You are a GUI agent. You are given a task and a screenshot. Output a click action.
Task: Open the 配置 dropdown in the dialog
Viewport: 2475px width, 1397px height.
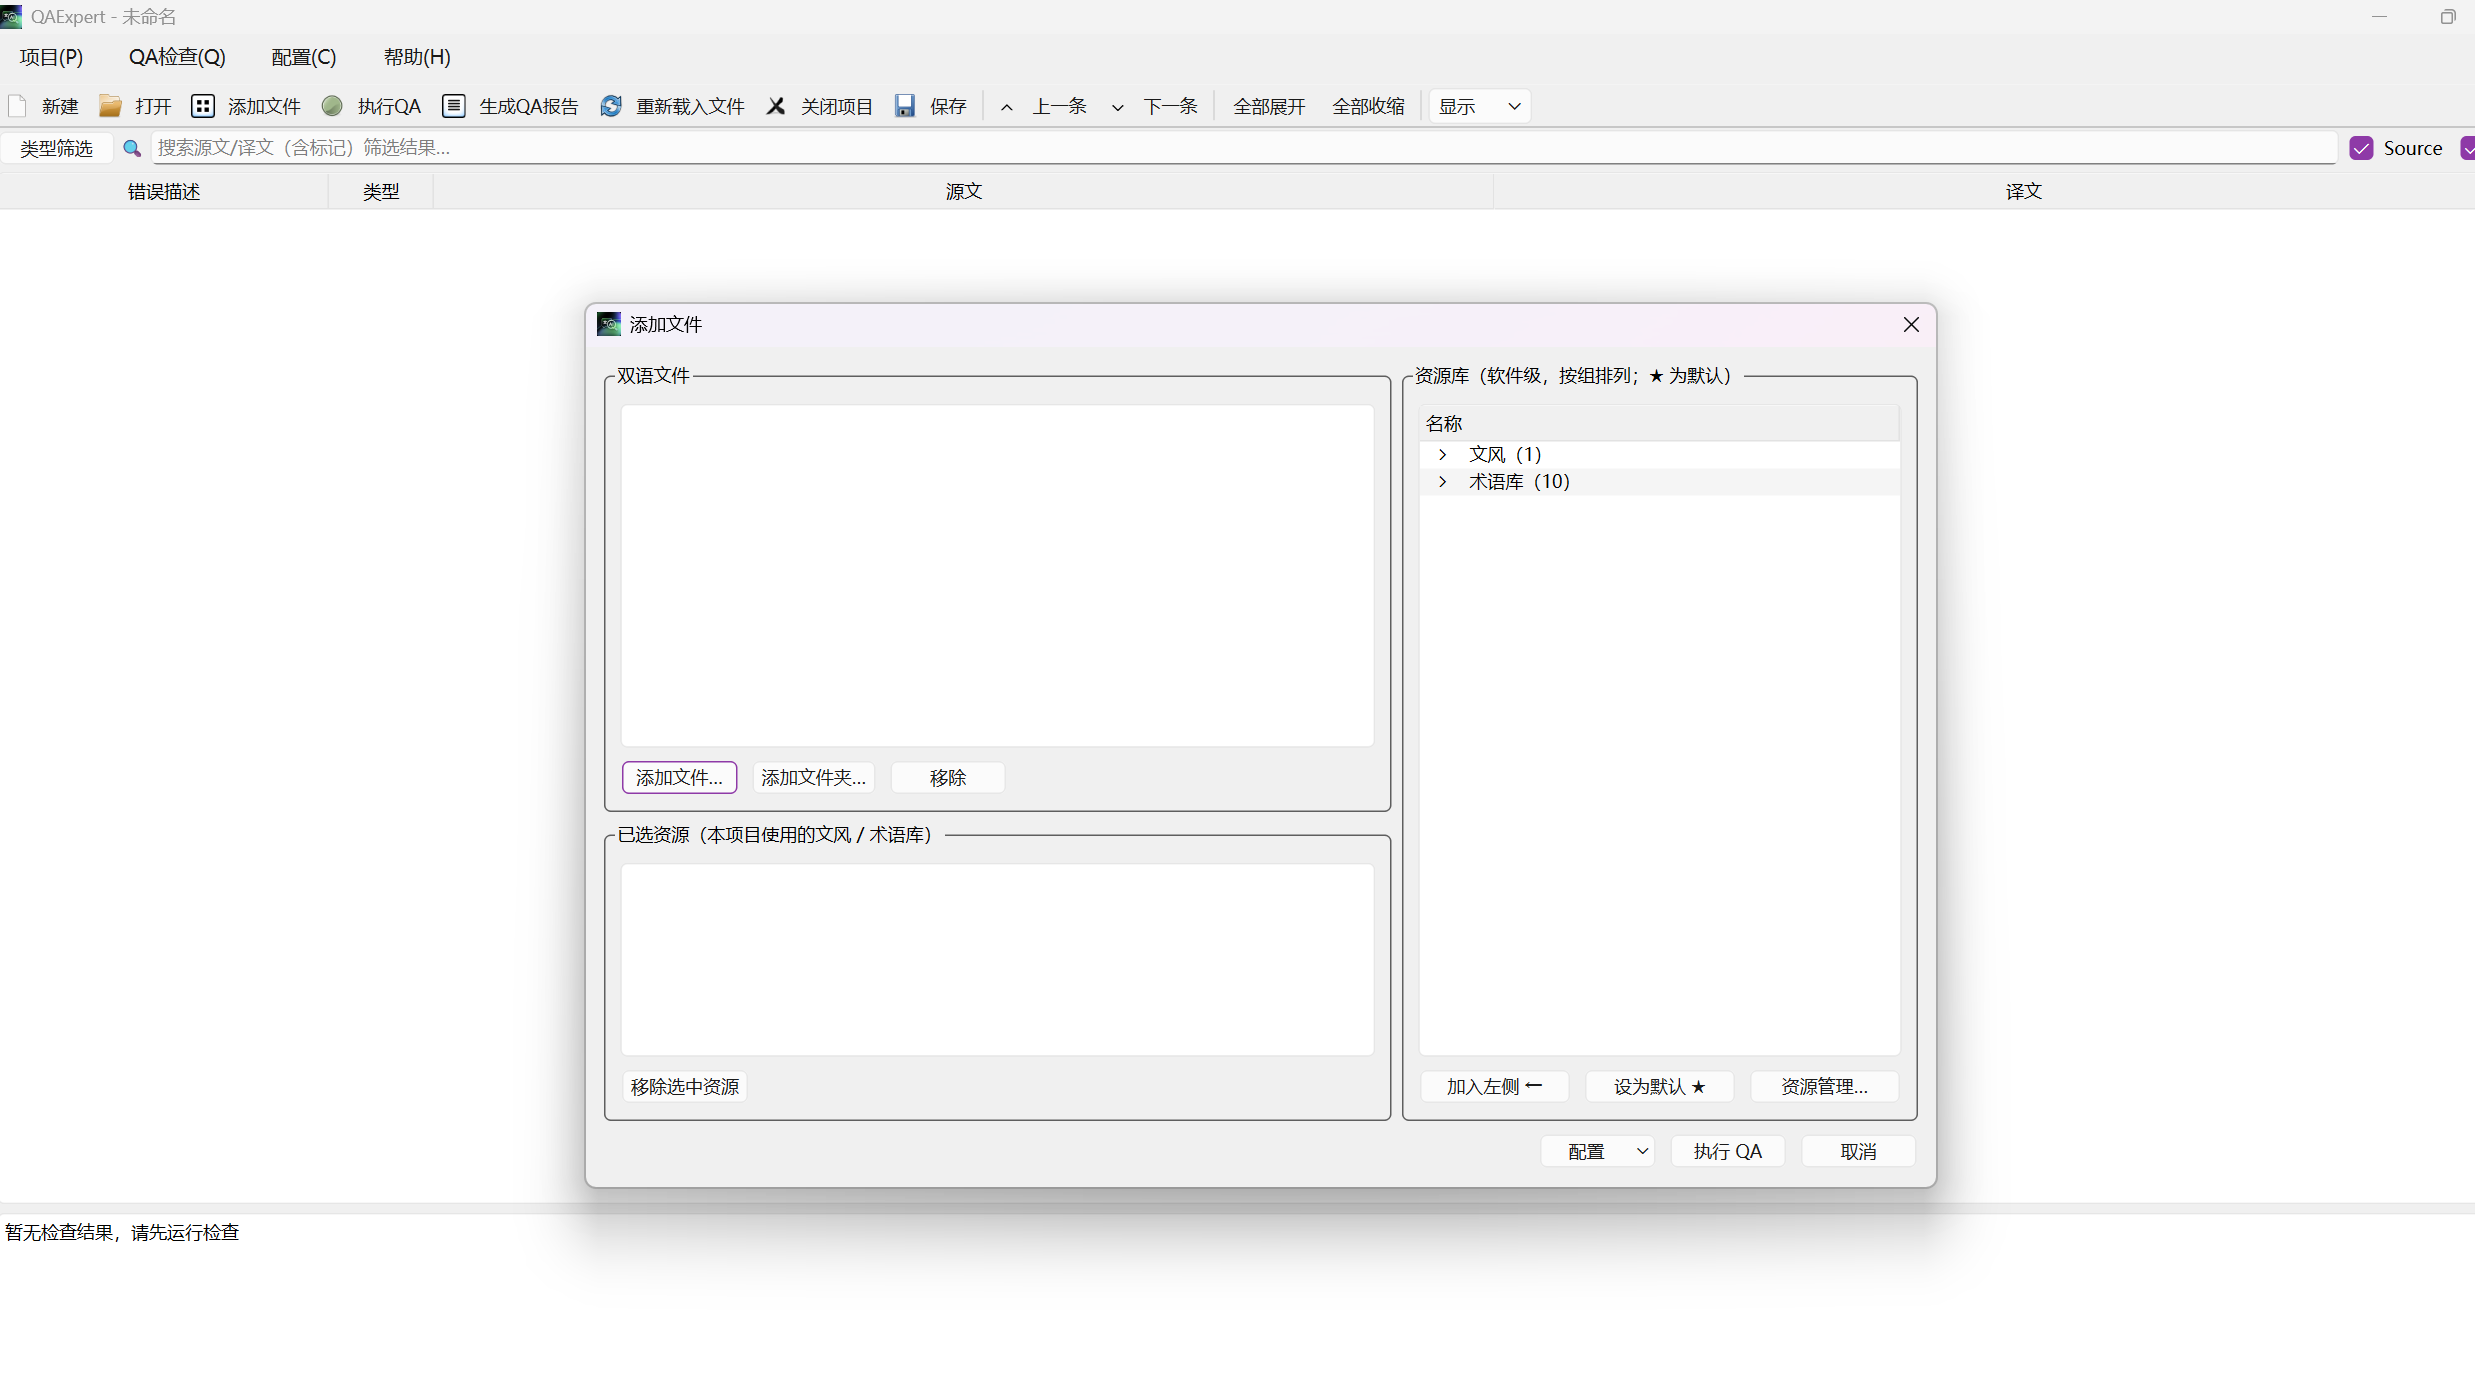pyautogui.click(x=1597, y=1151)
